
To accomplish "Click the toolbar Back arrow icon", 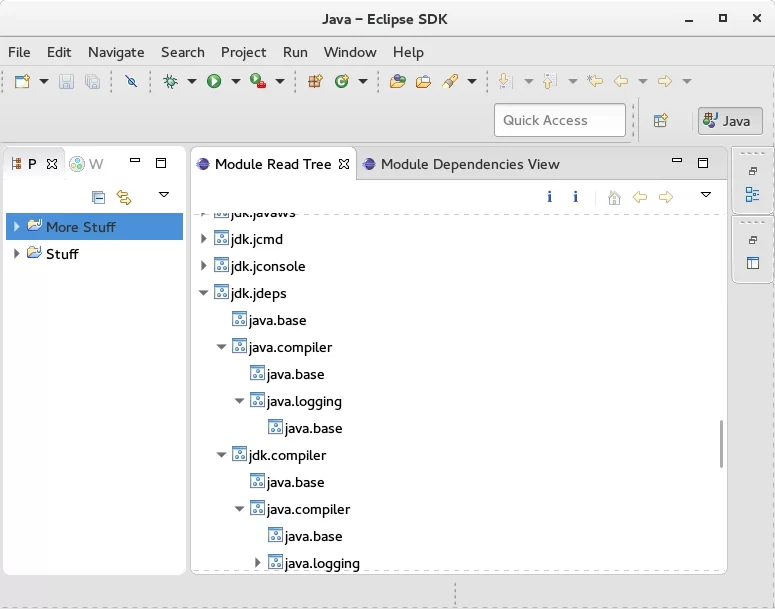I will 621,81.
